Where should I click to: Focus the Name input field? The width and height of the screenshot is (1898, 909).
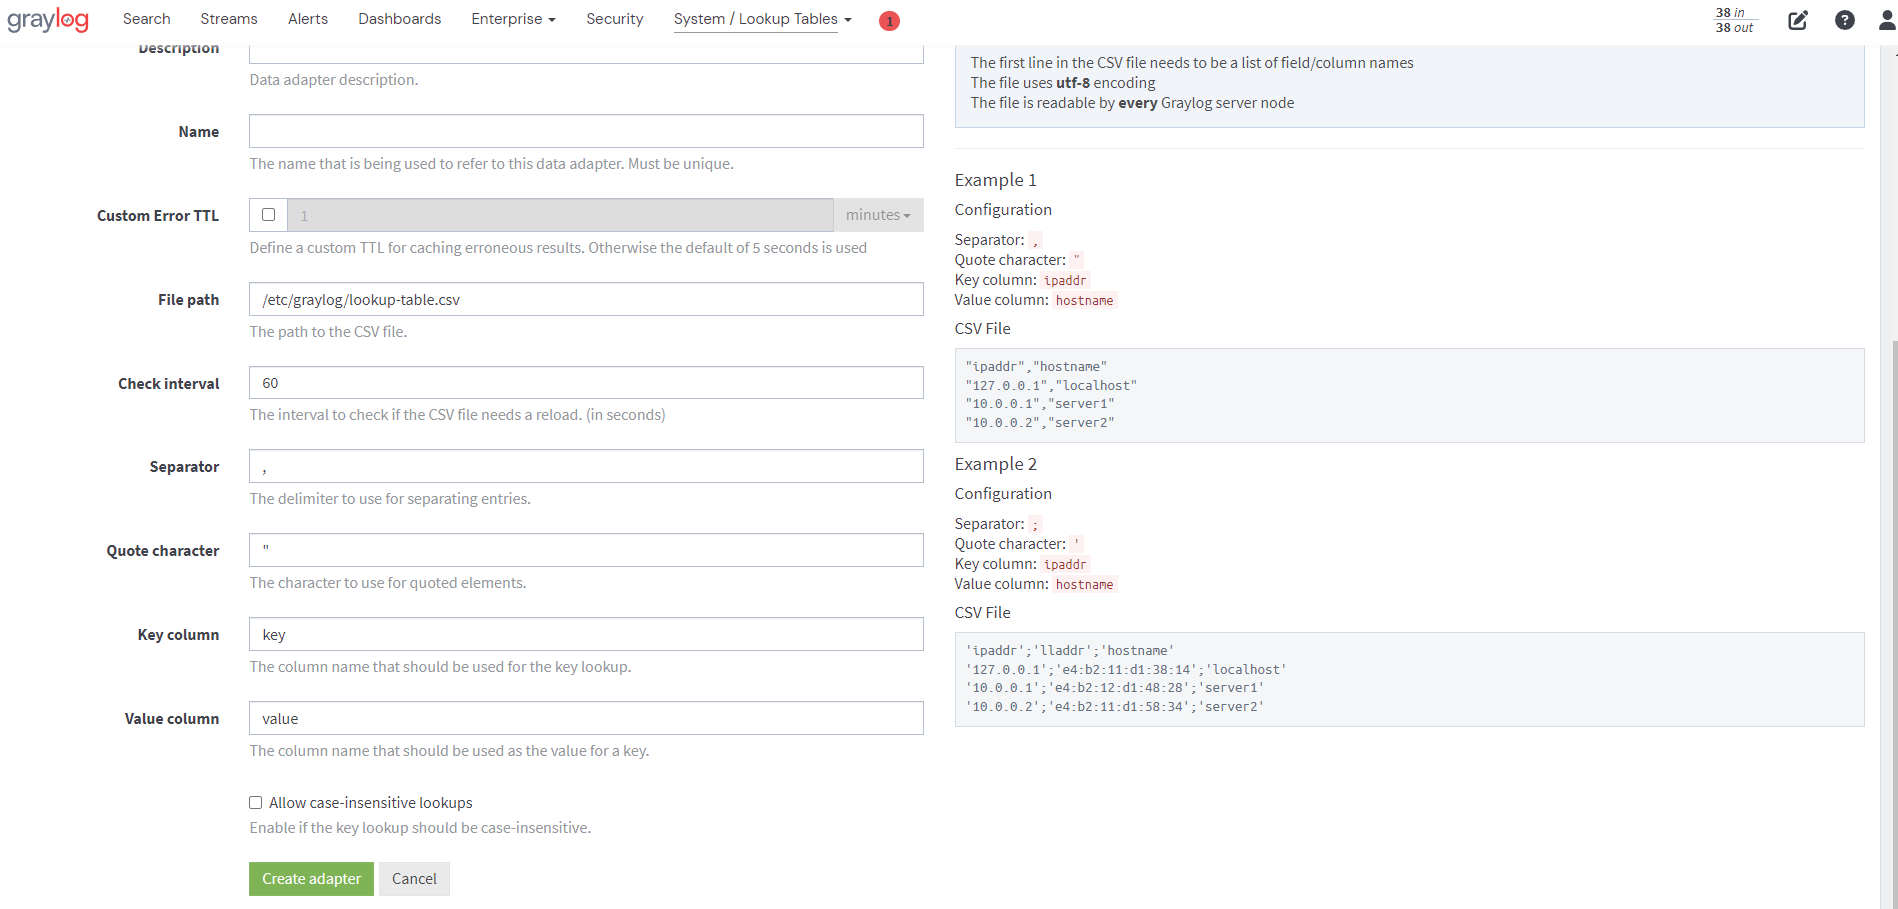pos(586,131)
